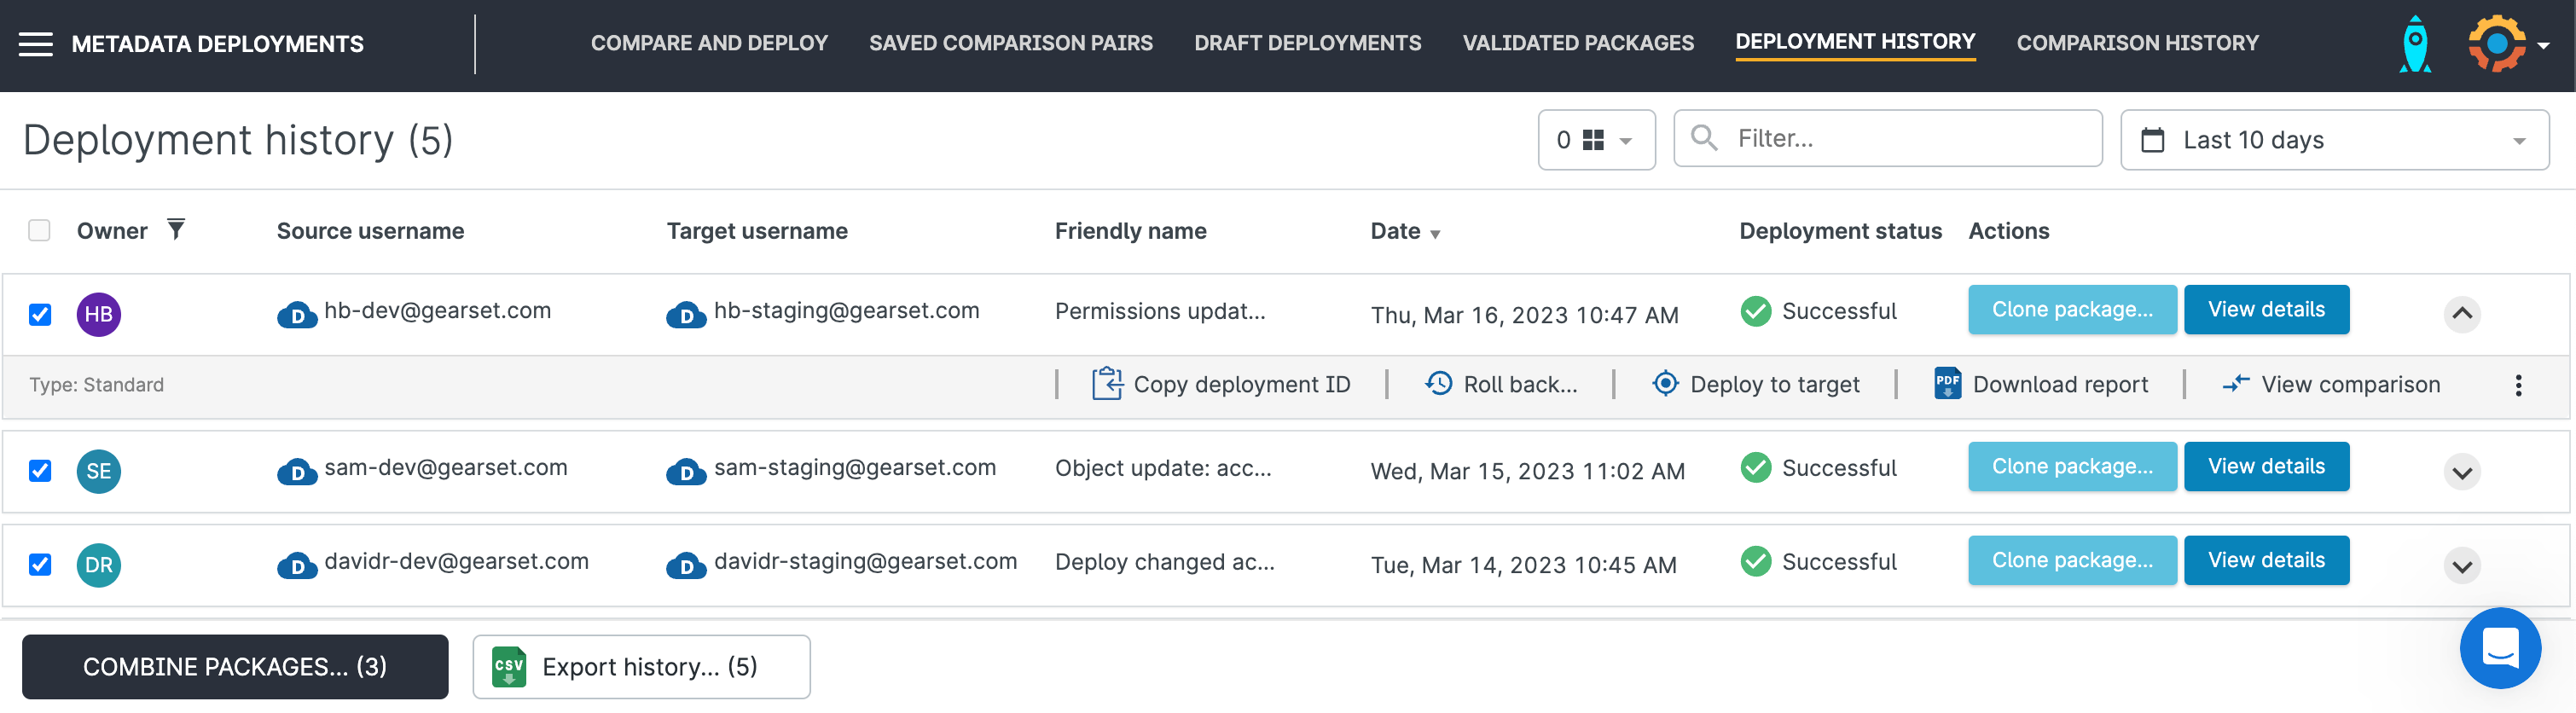Image resolution: width=2576 pixels, height=713 pixels.
Task: Open the Last 10 days date dropdown
Action: click(x=2333, y=140)
